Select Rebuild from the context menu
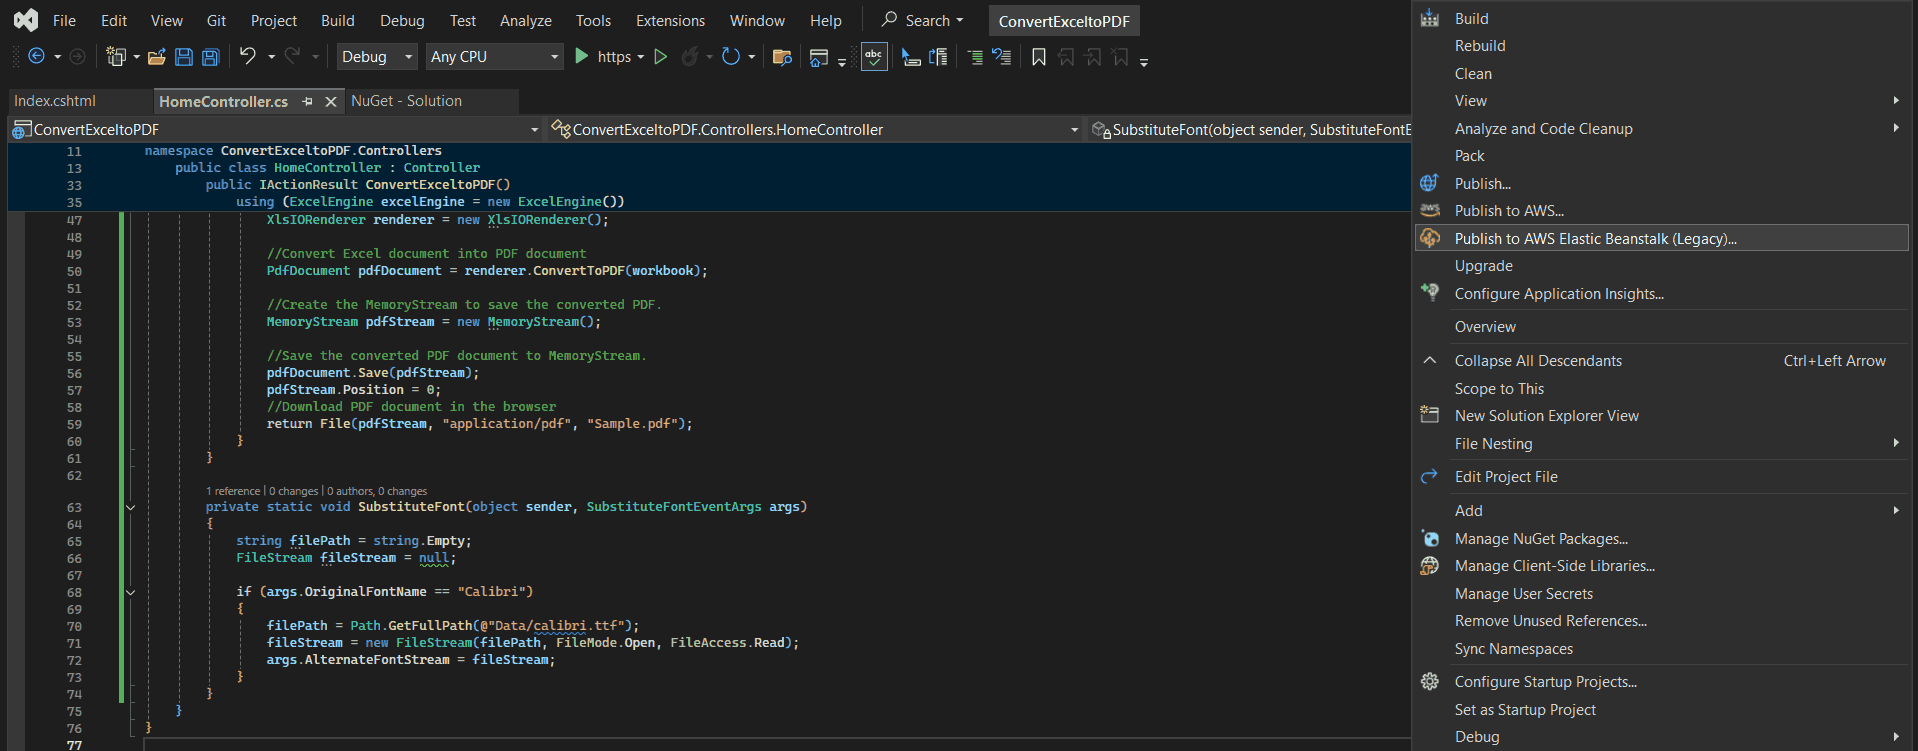1918x751 pixels. click(1662, 46)
